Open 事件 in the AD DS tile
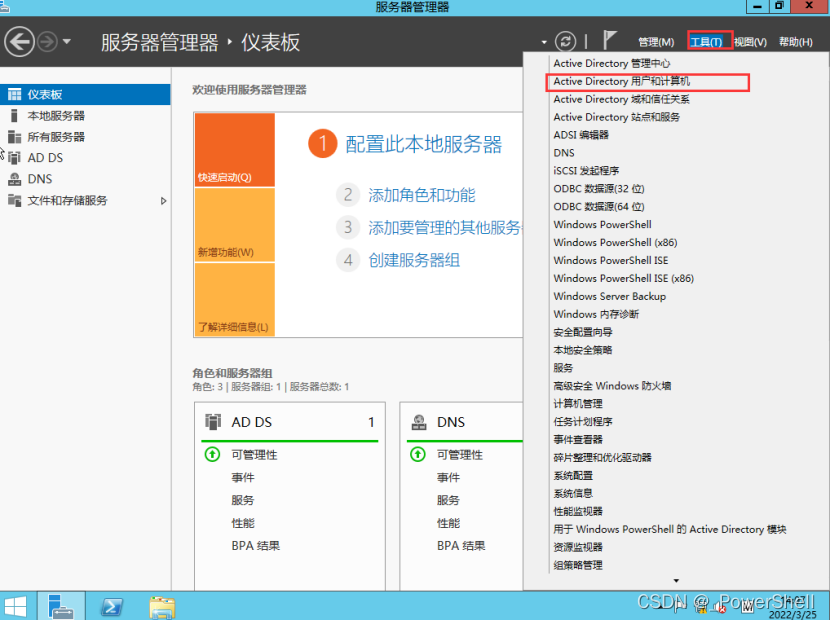830x621 pixels. [x=242, y=478]
